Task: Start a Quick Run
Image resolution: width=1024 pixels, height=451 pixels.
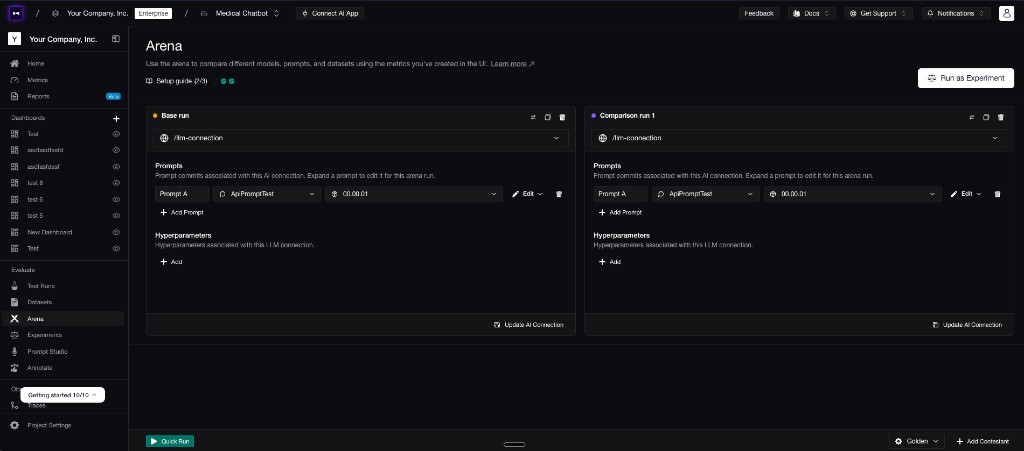Action: (x=170, y=441)
